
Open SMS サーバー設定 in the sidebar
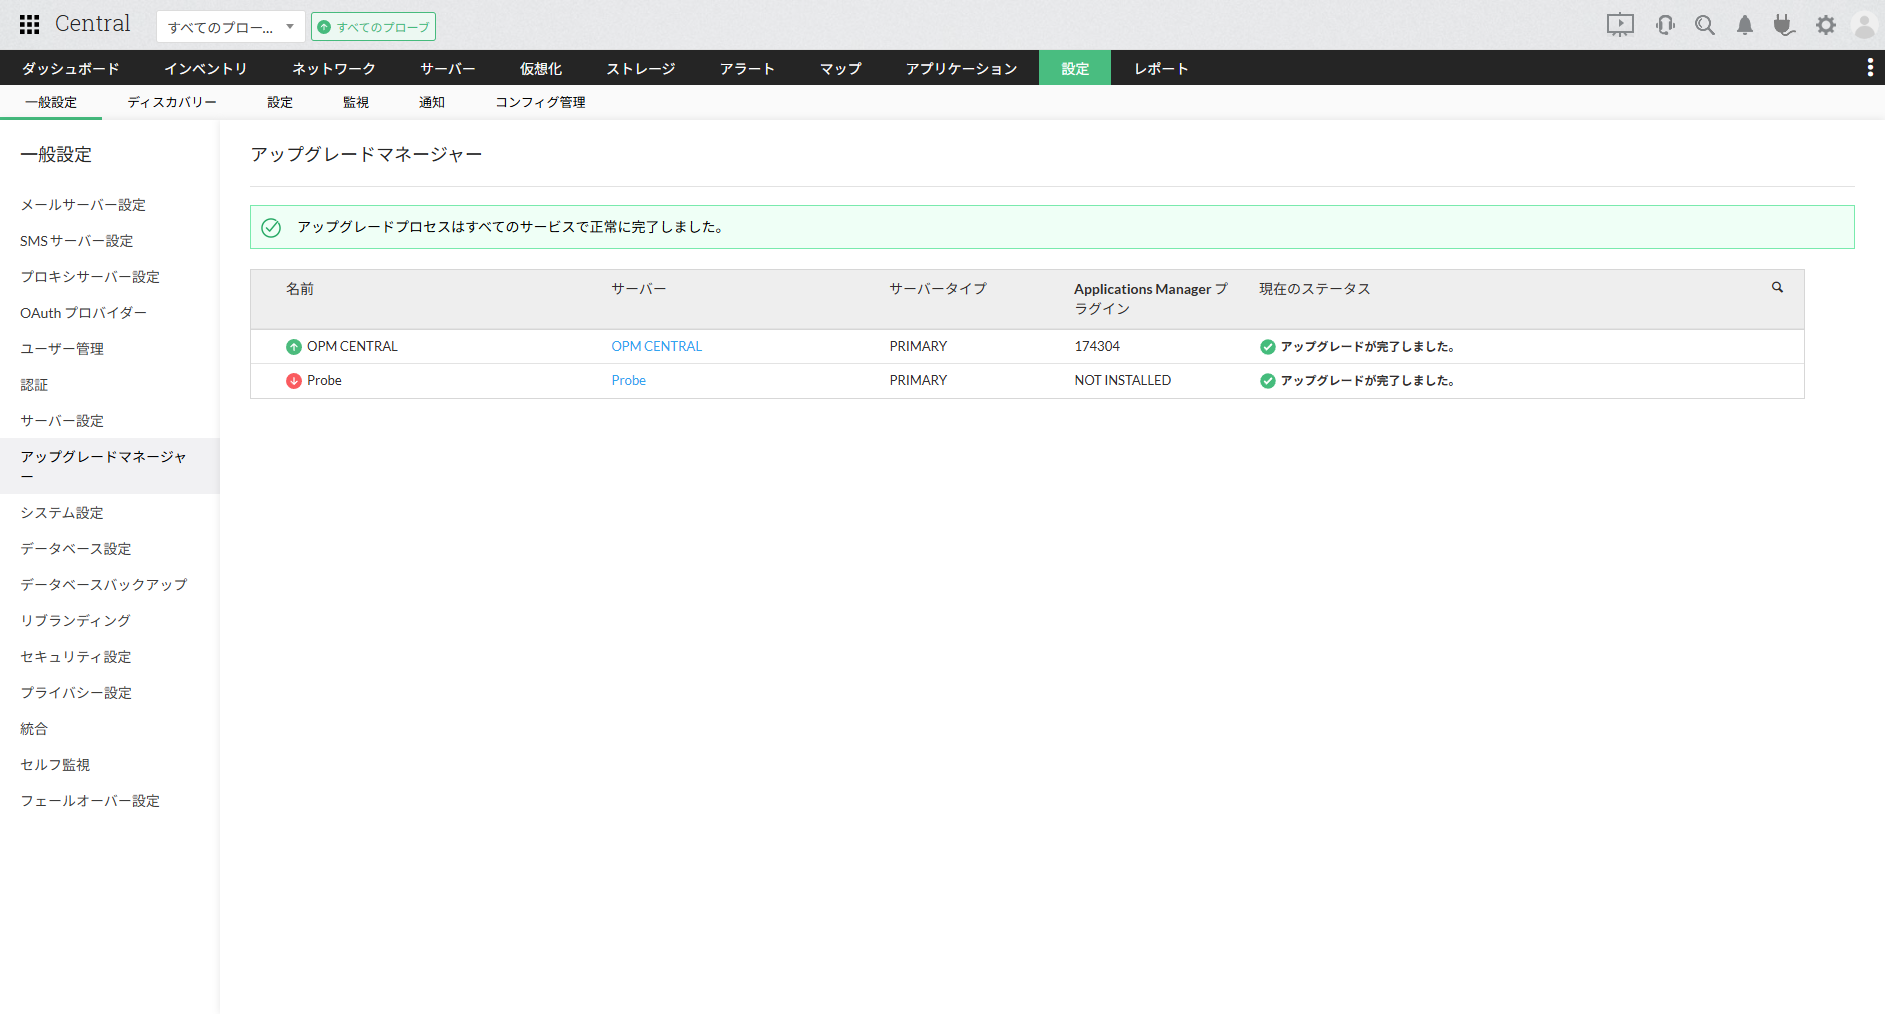76,241
